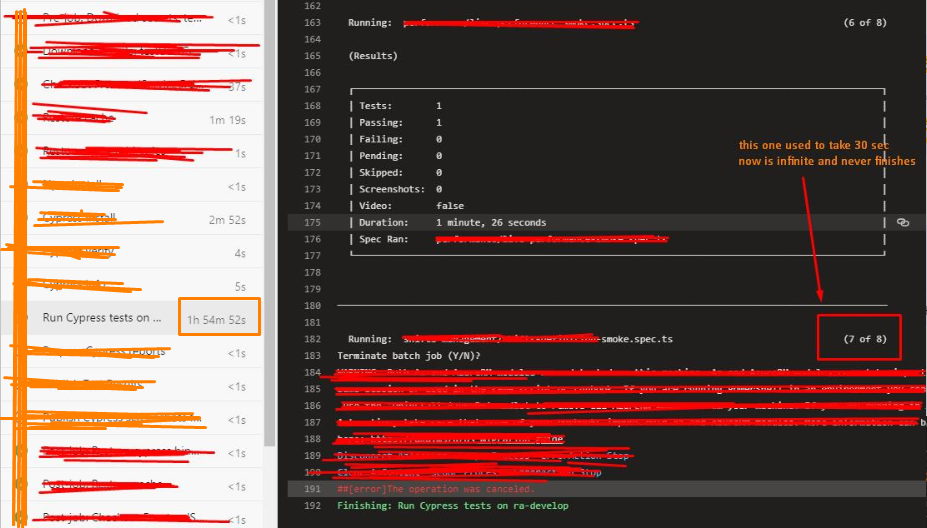Click the Passing: 1 log line
This screenshot has height=528, width=927.
click(x=400, y=122)
